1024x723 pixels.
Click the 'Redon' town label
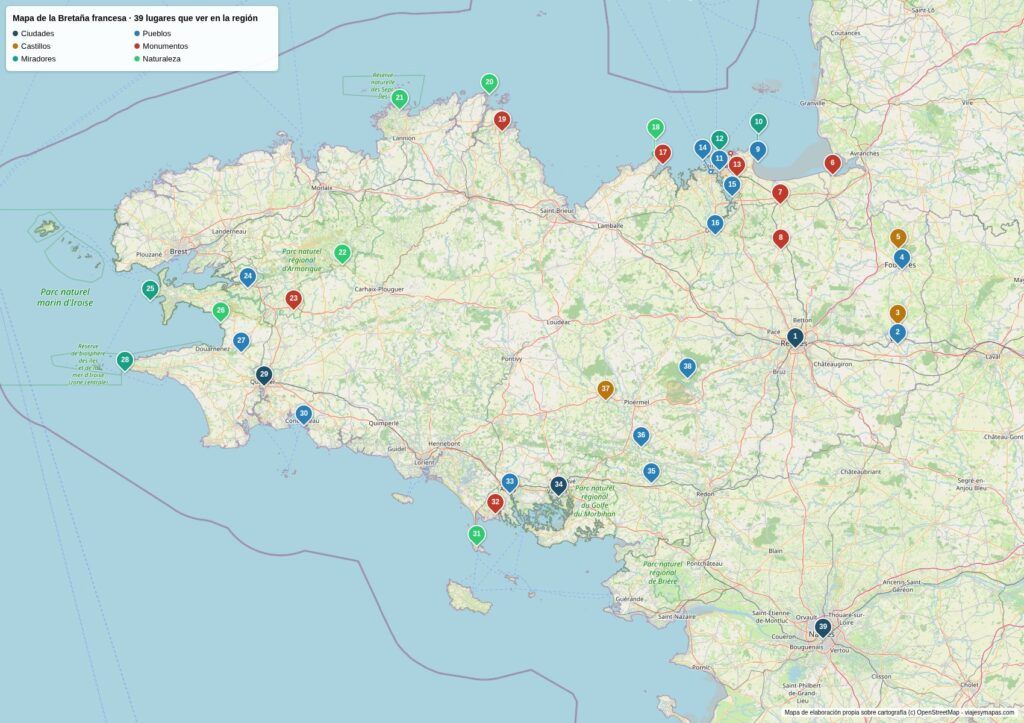pos(705,494)
